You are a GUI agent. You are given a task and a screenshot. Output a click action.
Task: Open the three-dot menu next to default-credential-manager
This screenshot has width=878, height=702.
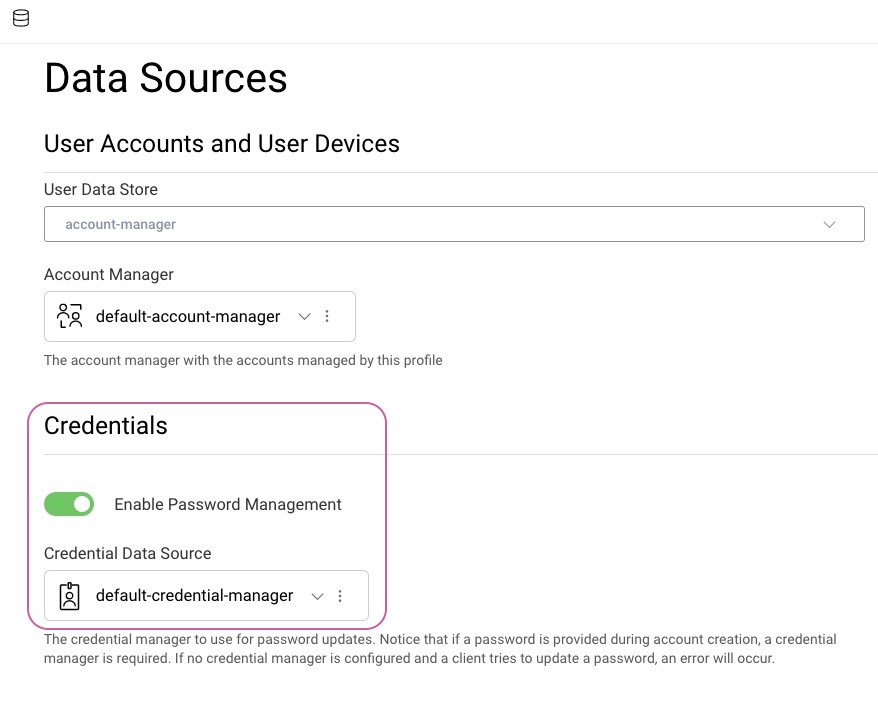click(x=340, y=595)
